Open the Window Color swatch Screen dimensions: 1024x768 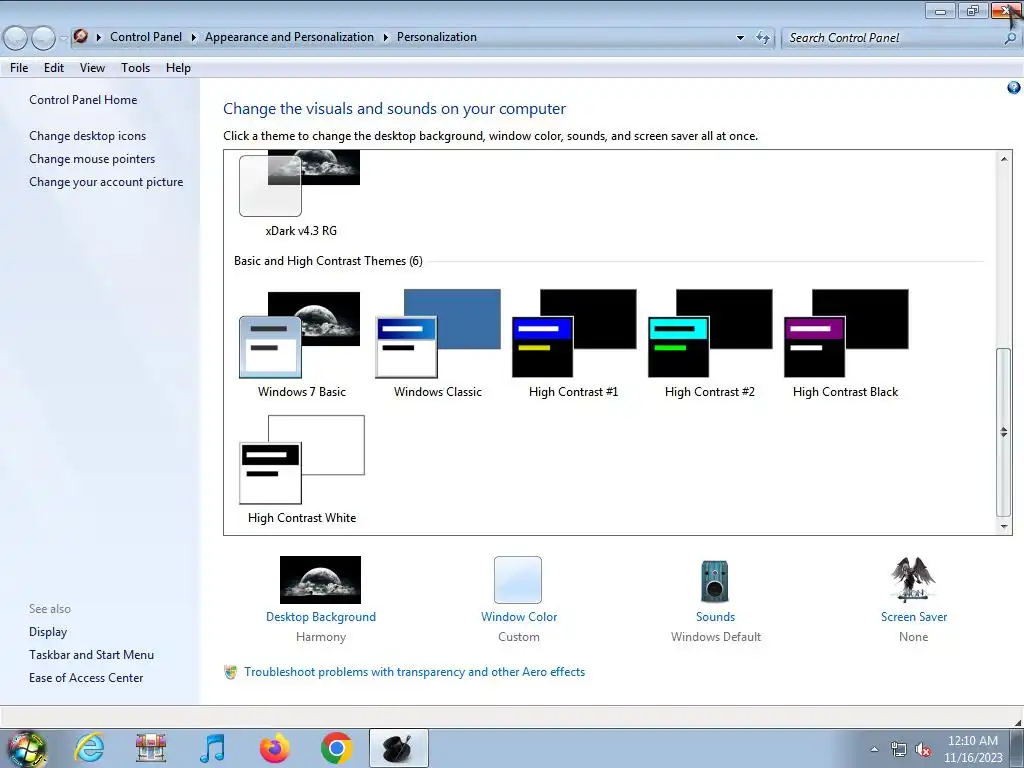(x=518, y=579)
